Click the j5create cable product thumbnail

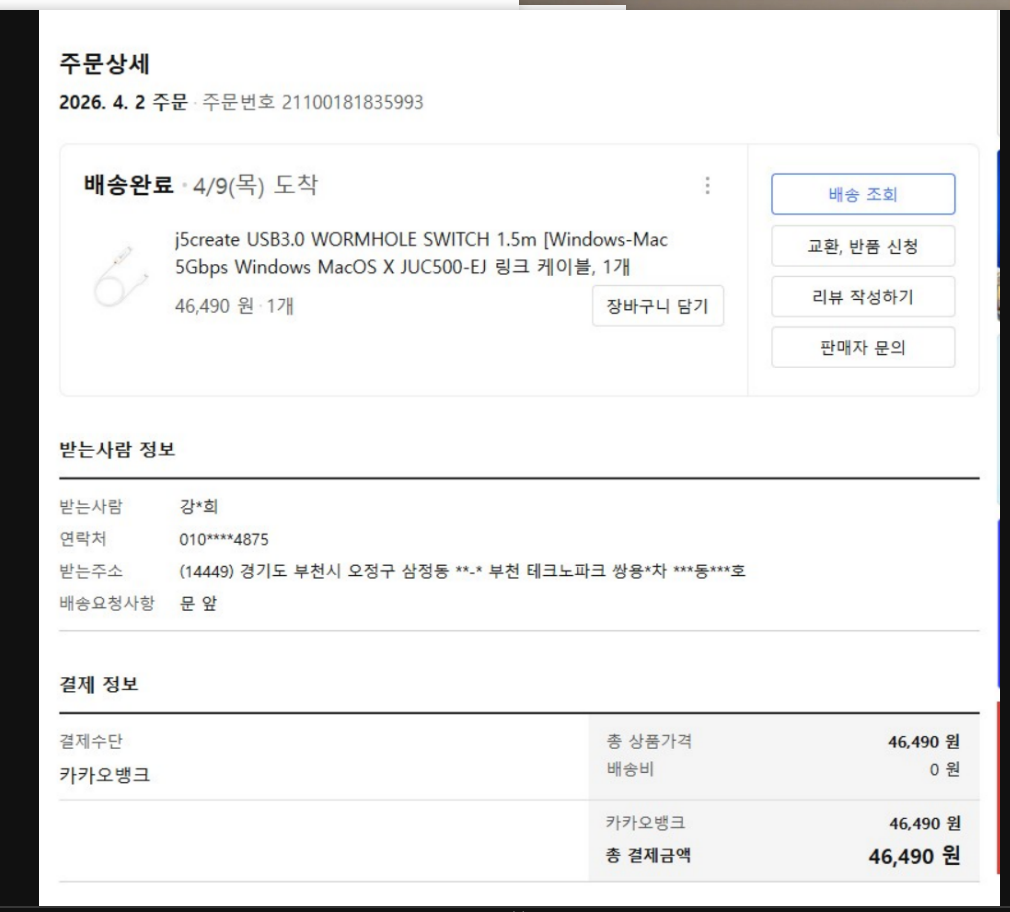[x=121, y=274]
